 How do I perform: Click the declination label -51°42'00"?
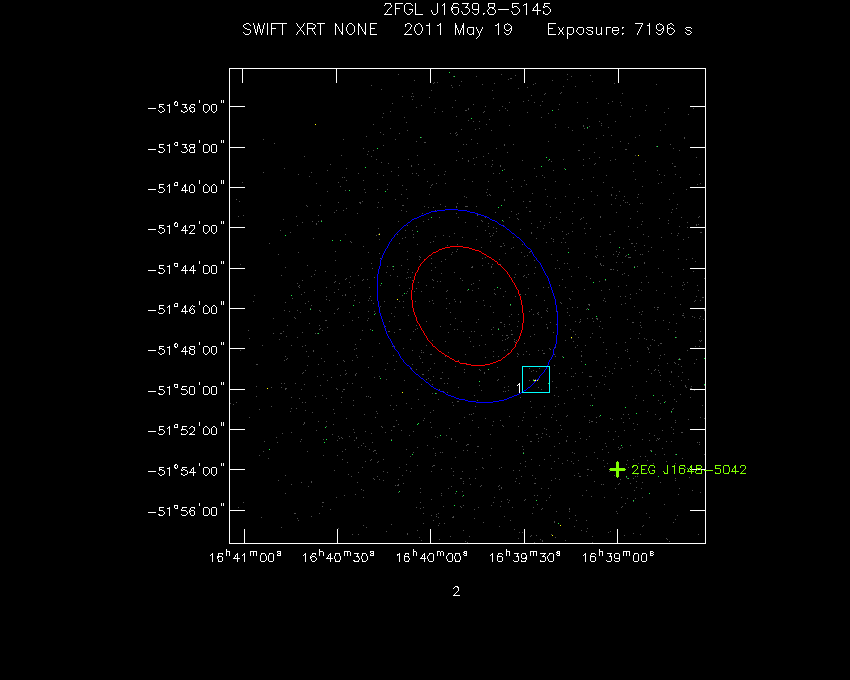tap(186, 229)
